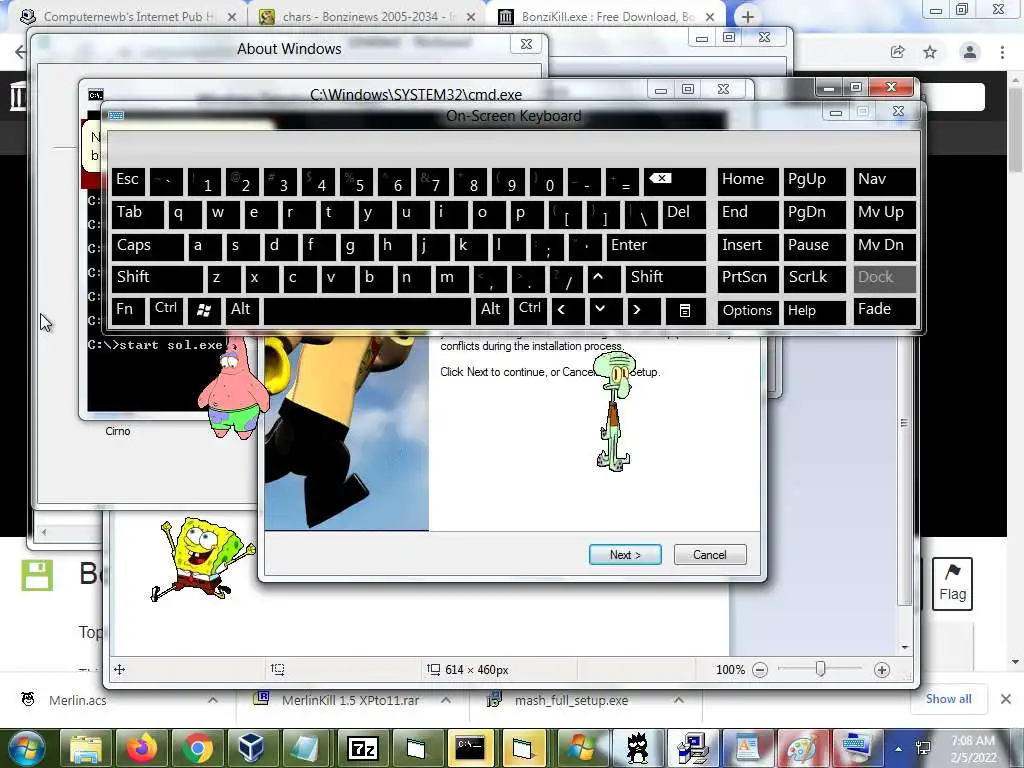Open the Windows flag taskbar icon
The height and width of the screenshot is (768, 1024).
(581, 748)
